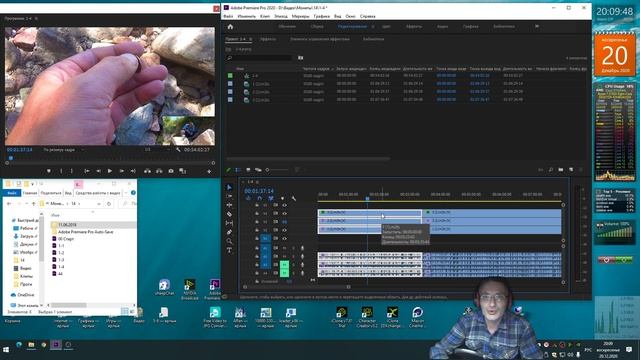640x360 pixels.
Task: Play the sequence in Program monitor
Action: (x=109, y=171)
